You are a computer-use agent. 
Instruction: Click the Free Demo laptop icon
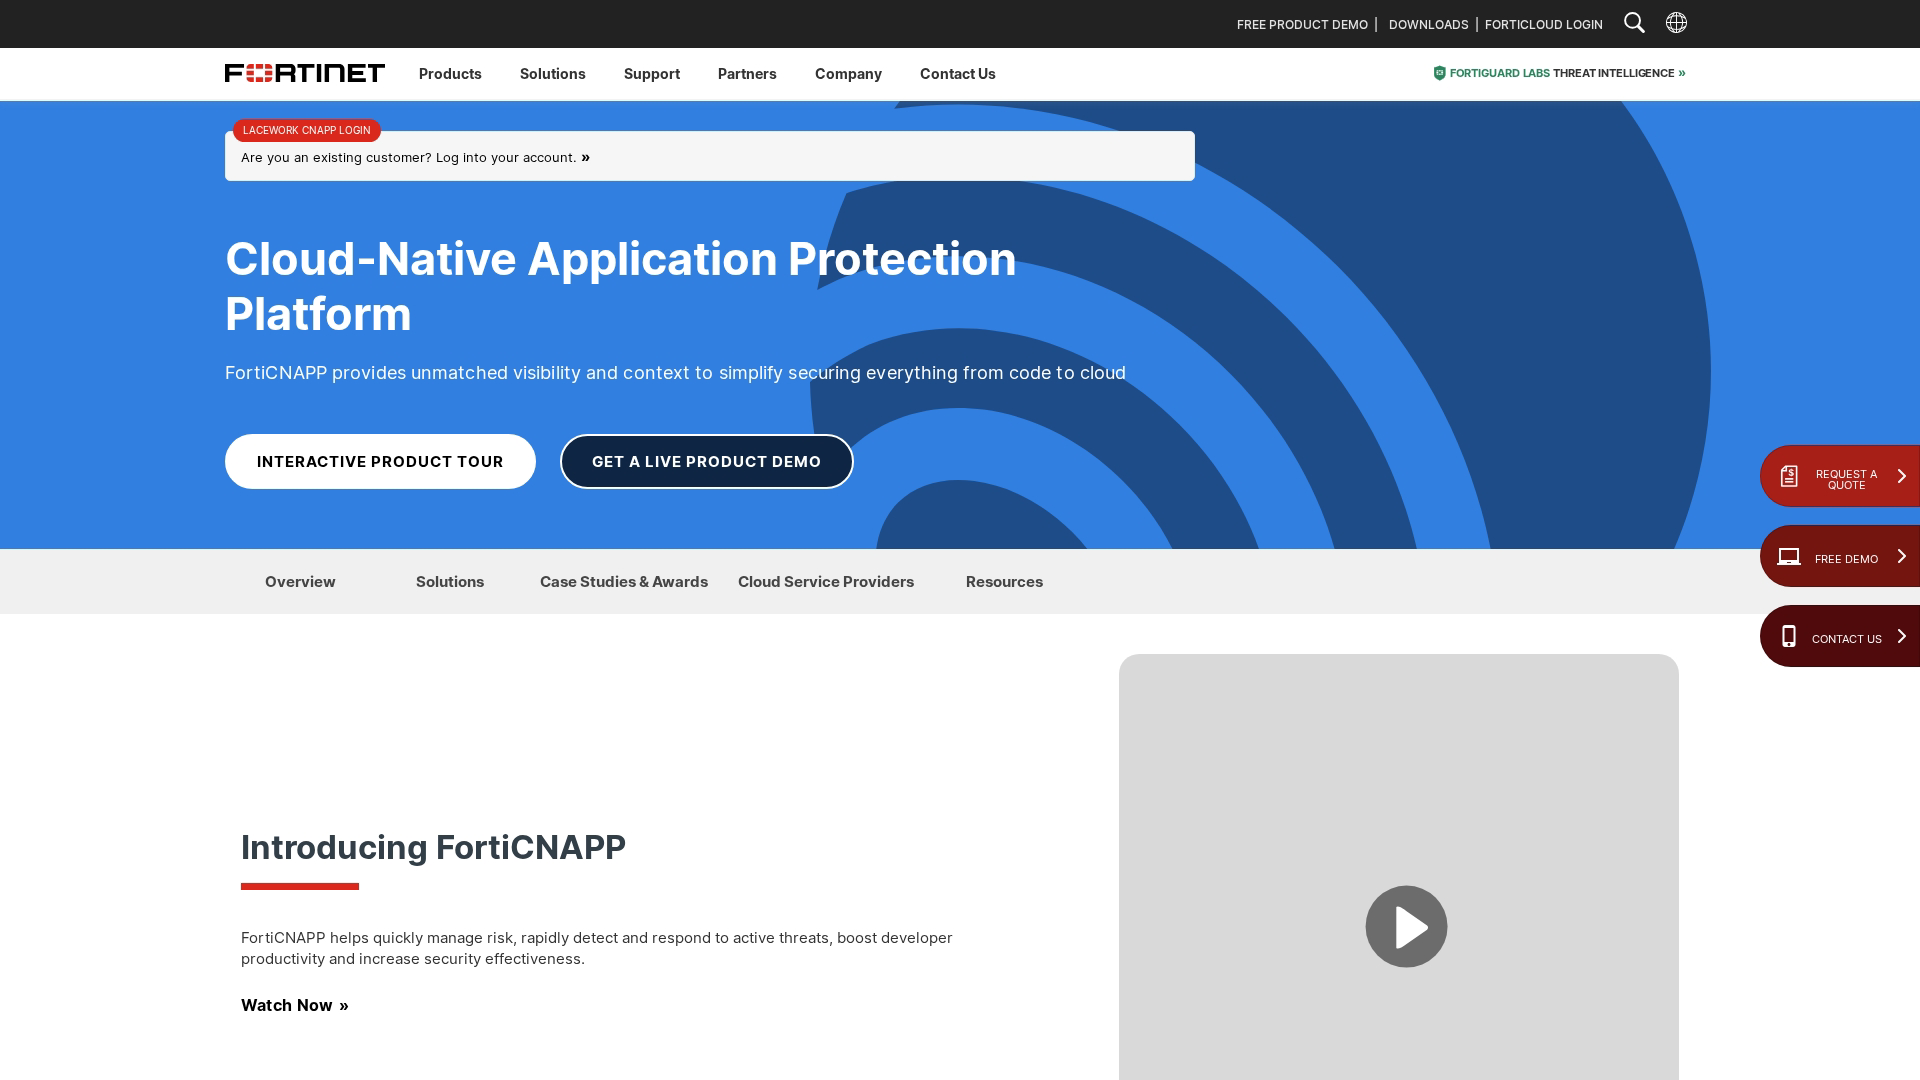pyautogui.click(x=1789, y=557)
